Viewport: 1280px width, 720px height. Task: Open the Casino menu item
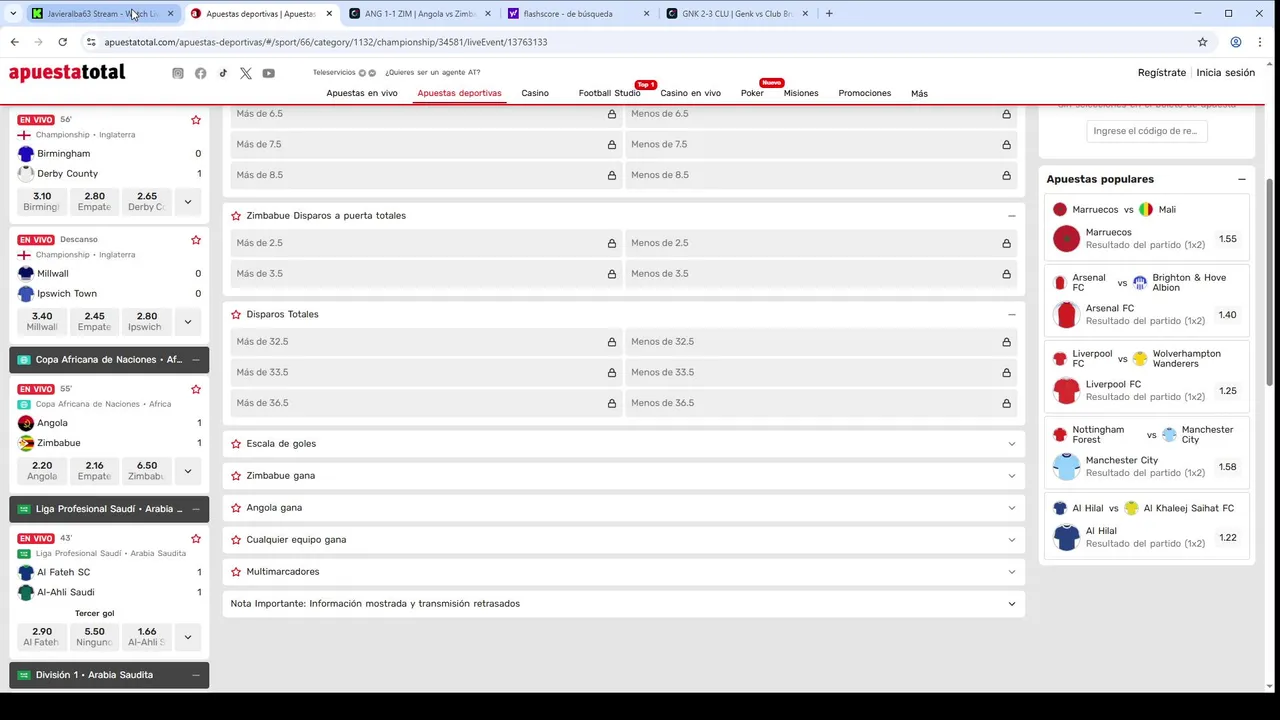pyautogui.click(x=535, y=93)
